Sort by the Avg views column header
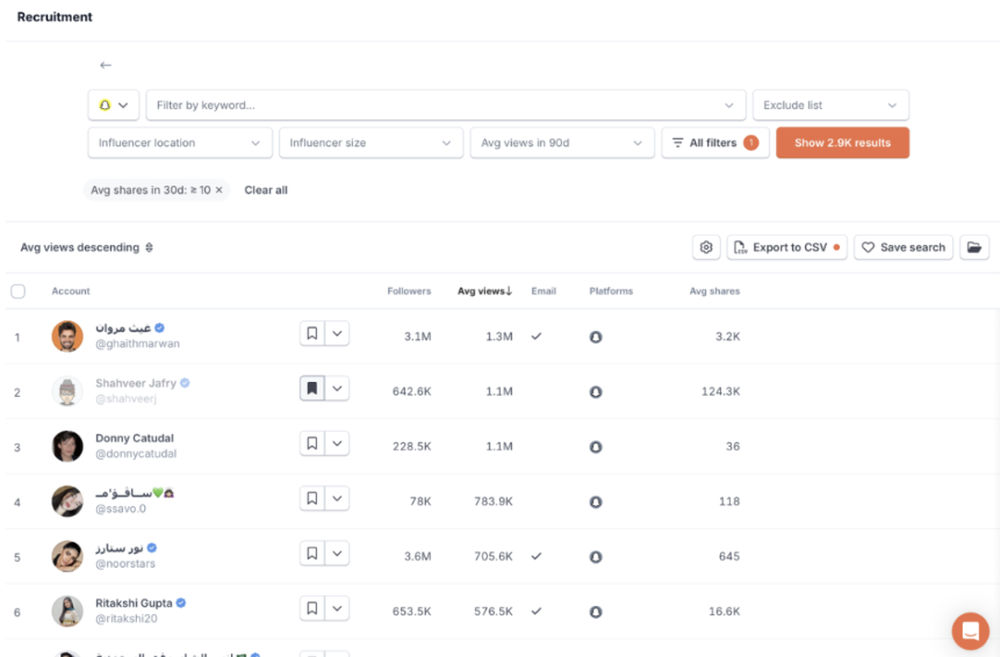The image size is (1000, 657). point(485,291)
